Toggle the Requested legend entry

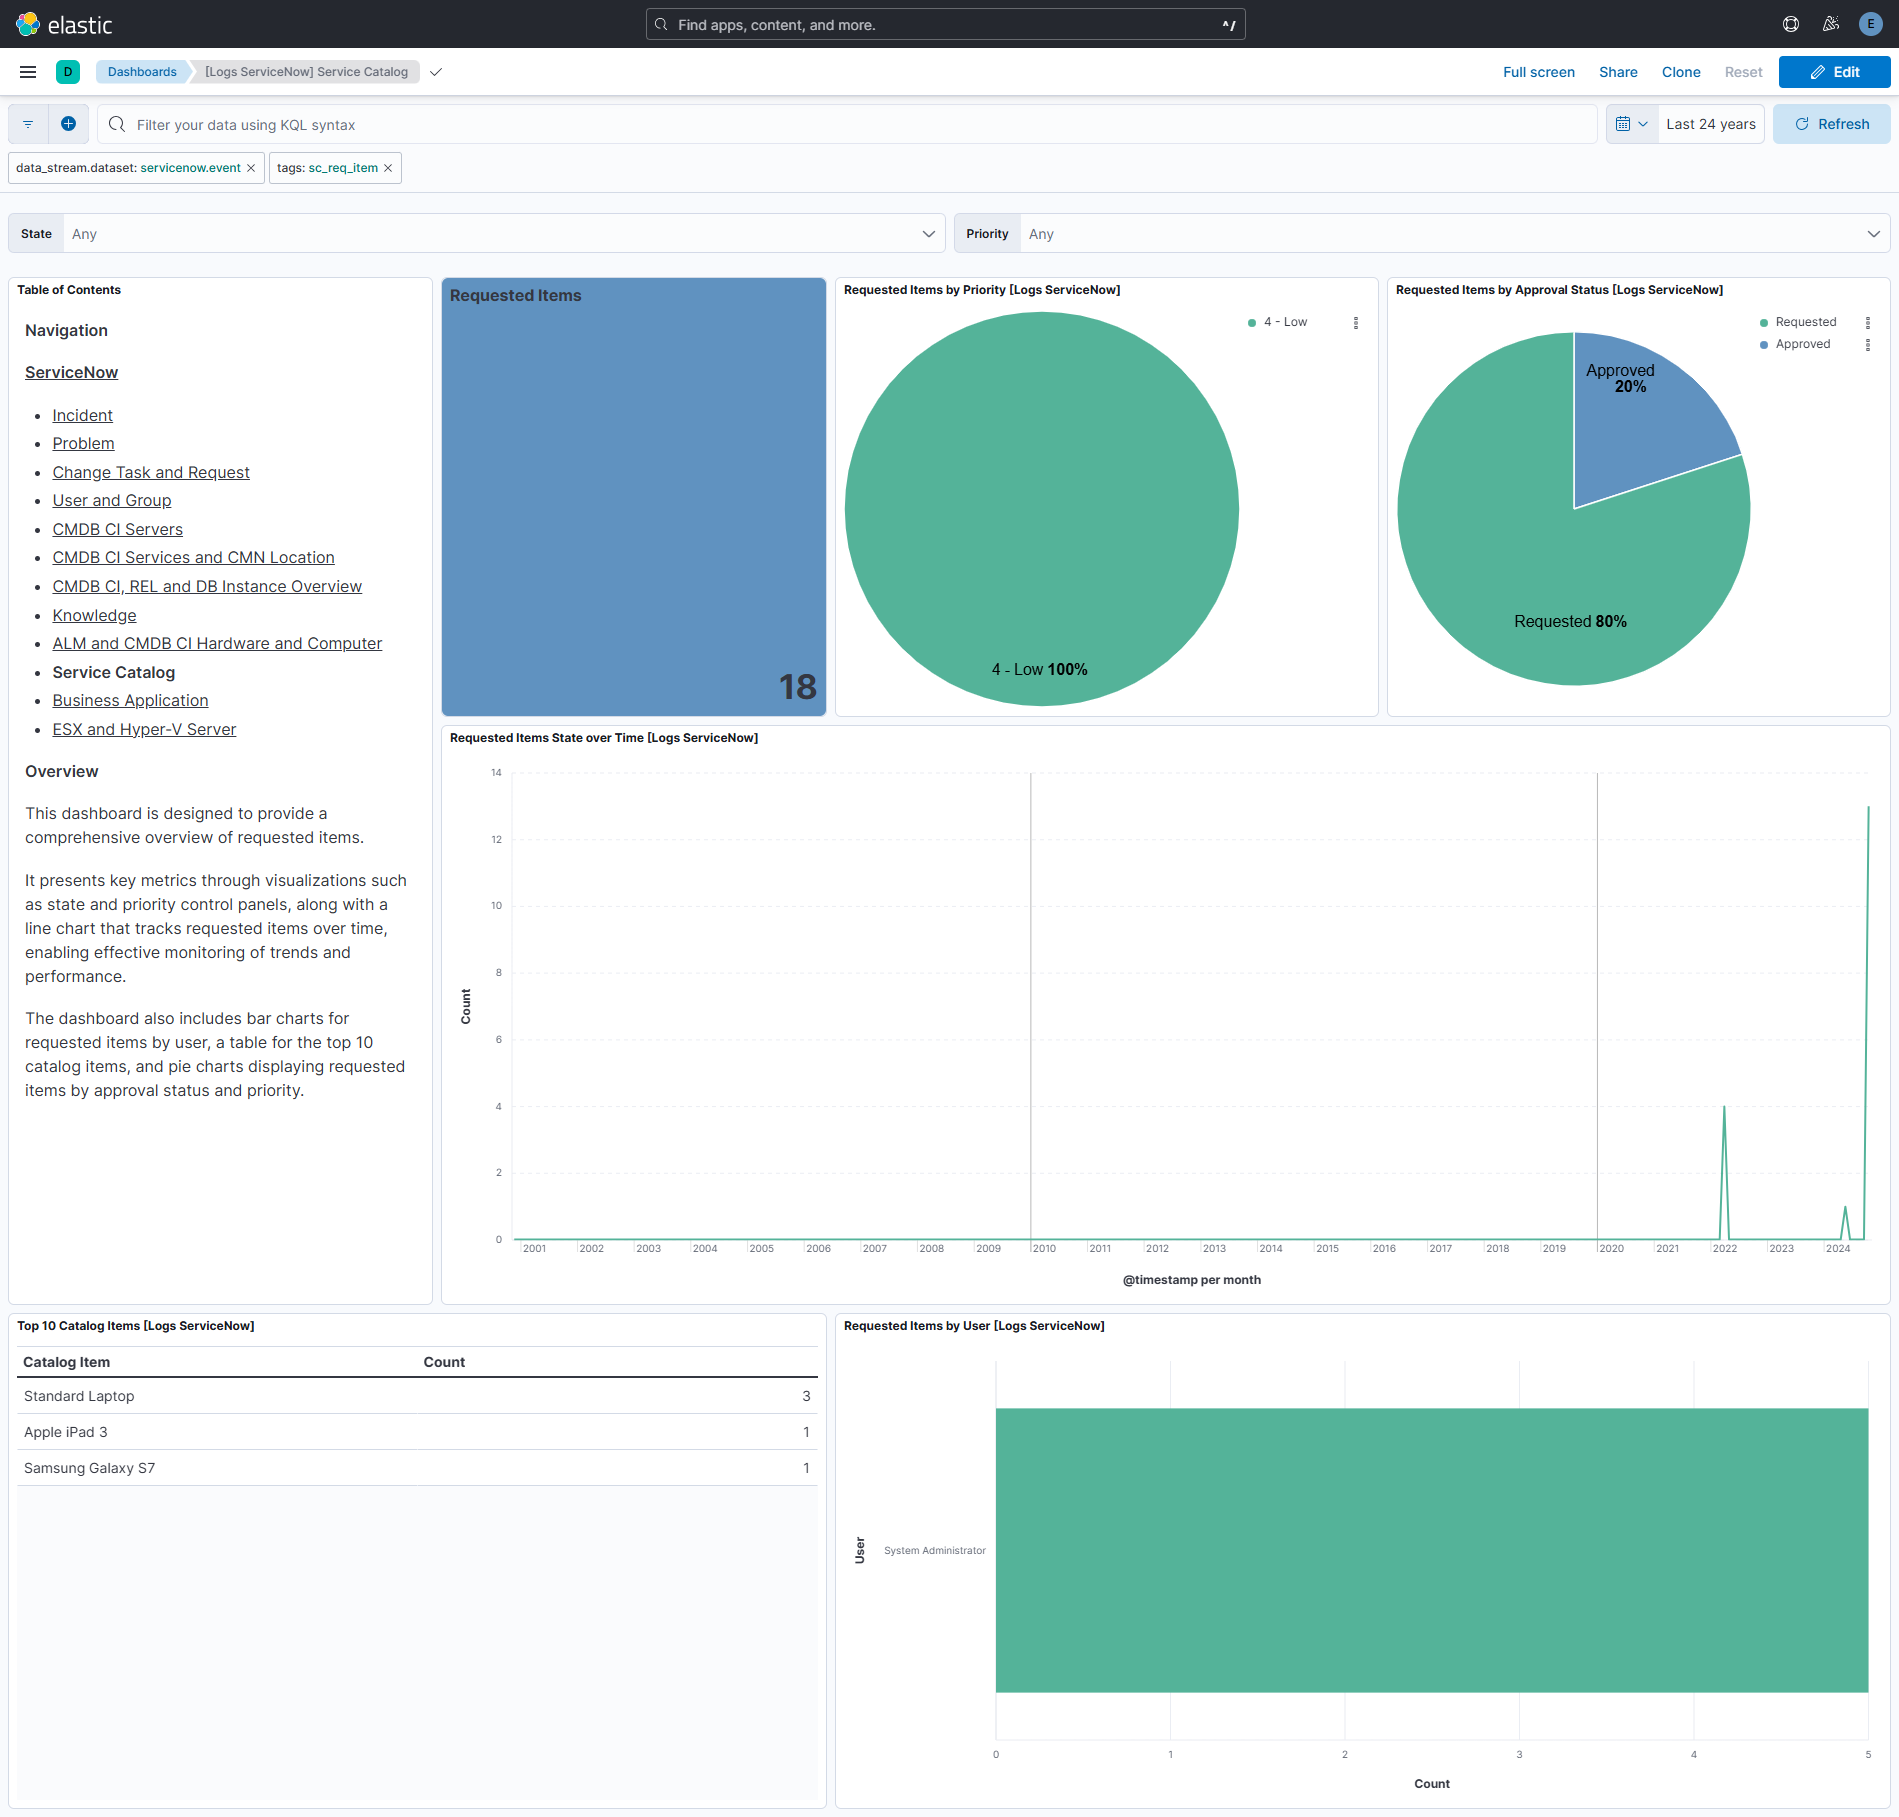pos(1805,321)
